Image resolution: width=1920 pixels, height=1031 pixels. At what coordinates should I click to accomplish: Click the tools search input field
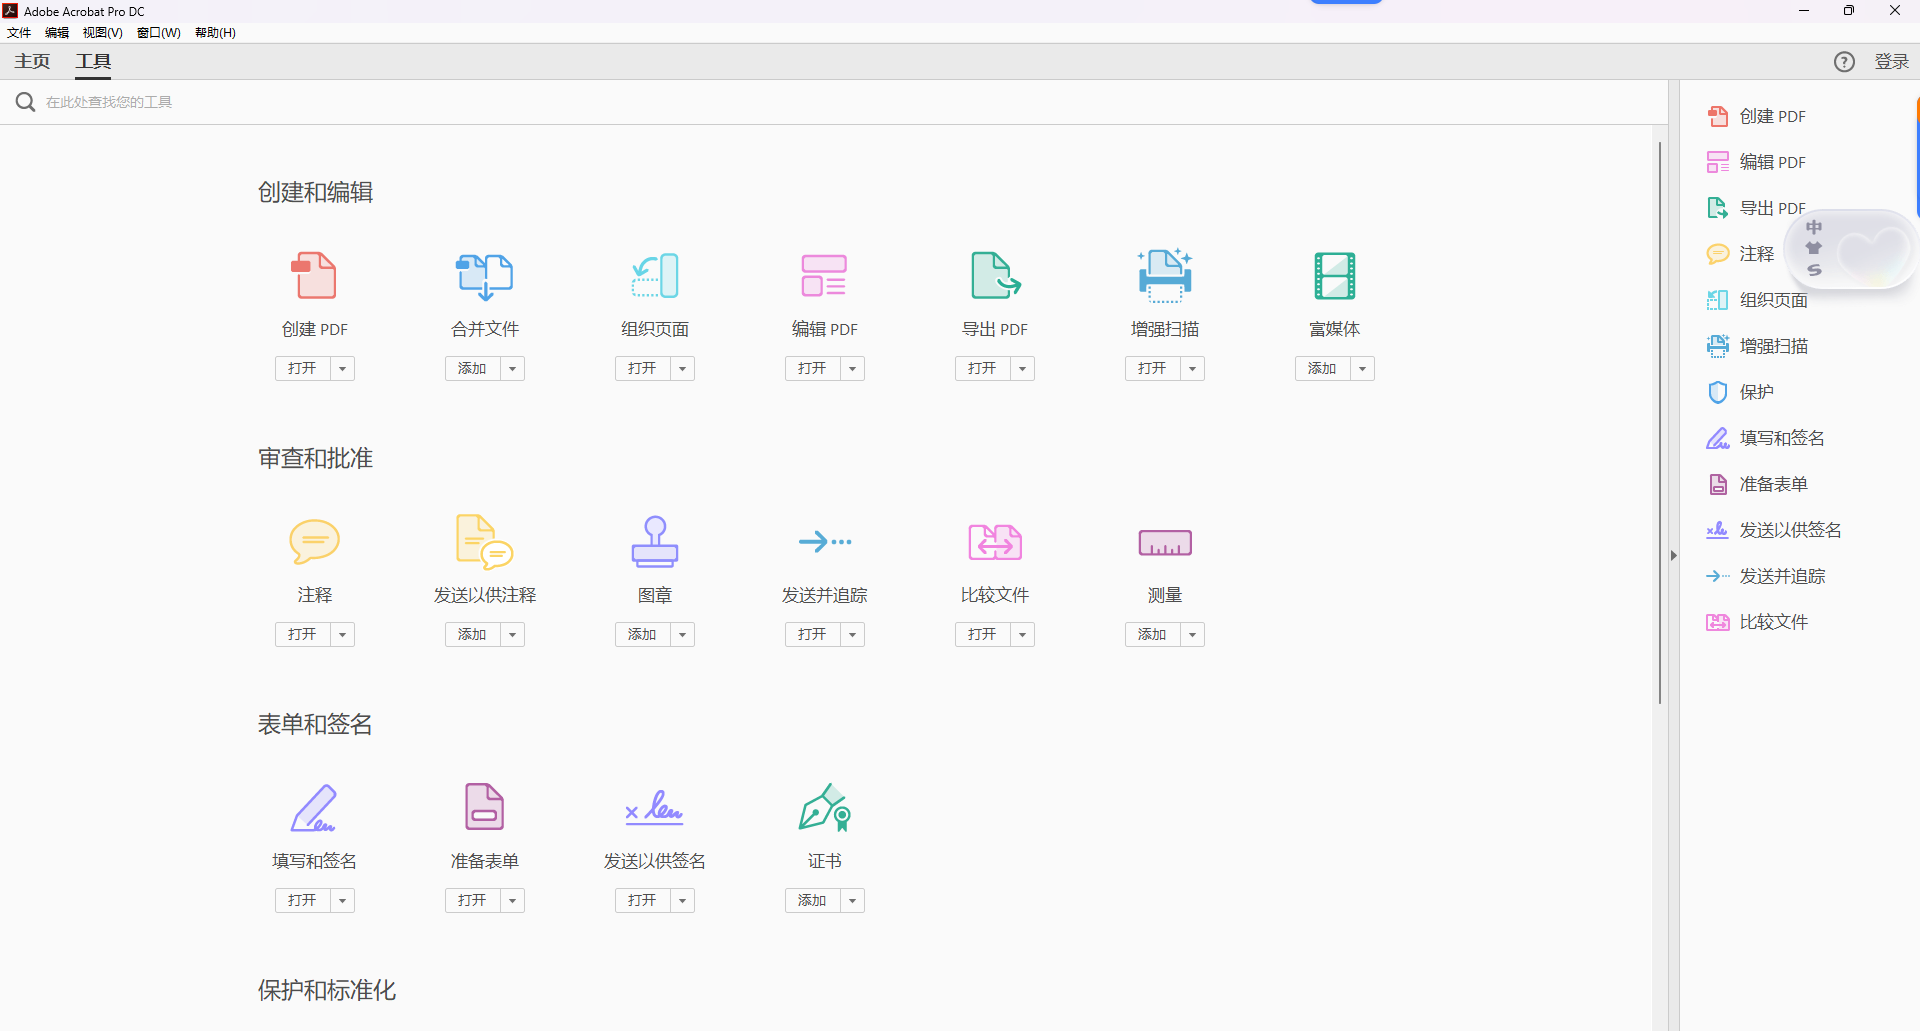(x=400, y=101)
